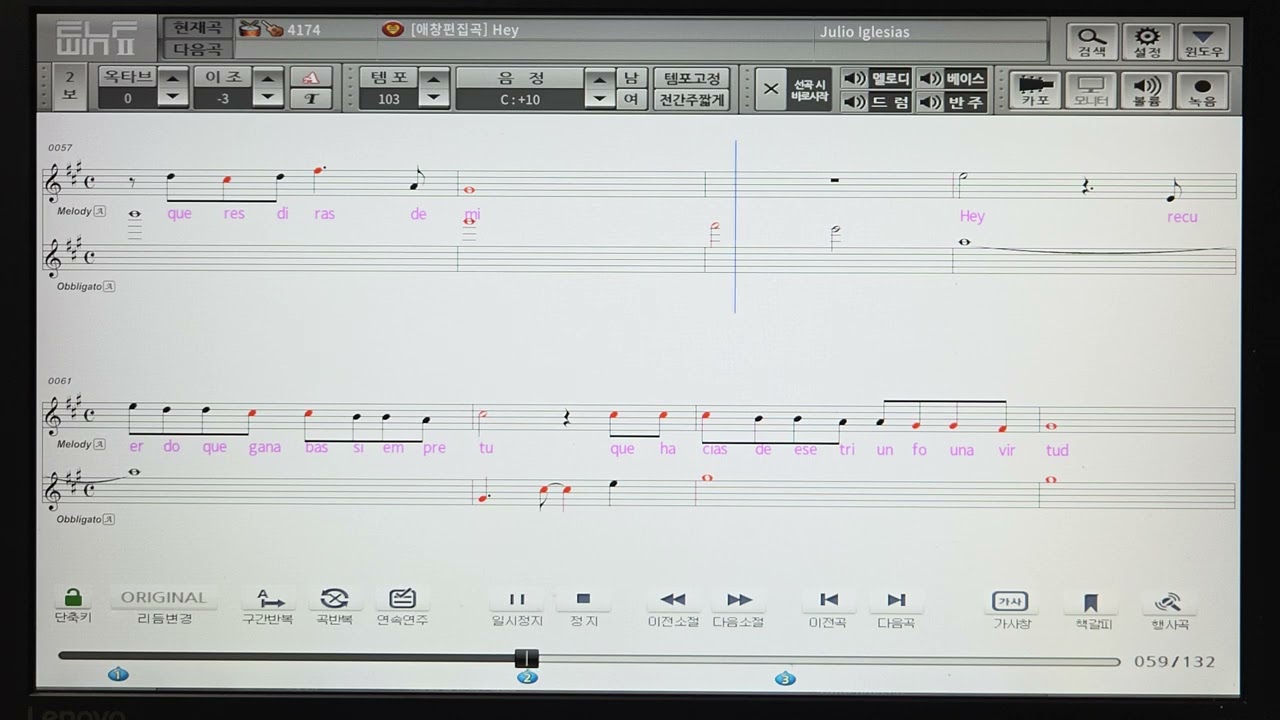Open the window (윈도우) menu
This screenshot has width=1280, height=720.
[1203, 41]
